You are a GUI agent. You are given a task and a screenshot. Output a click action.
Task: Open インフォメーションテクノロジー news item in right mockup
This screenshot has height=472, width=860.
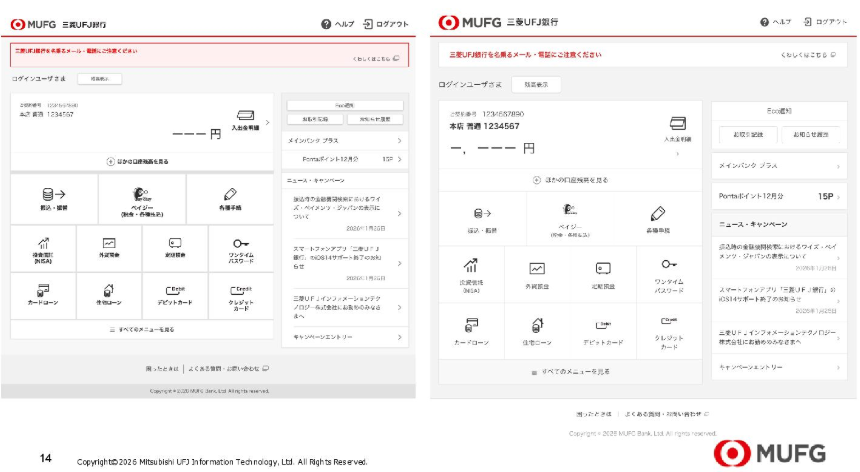tap(779, 338)
